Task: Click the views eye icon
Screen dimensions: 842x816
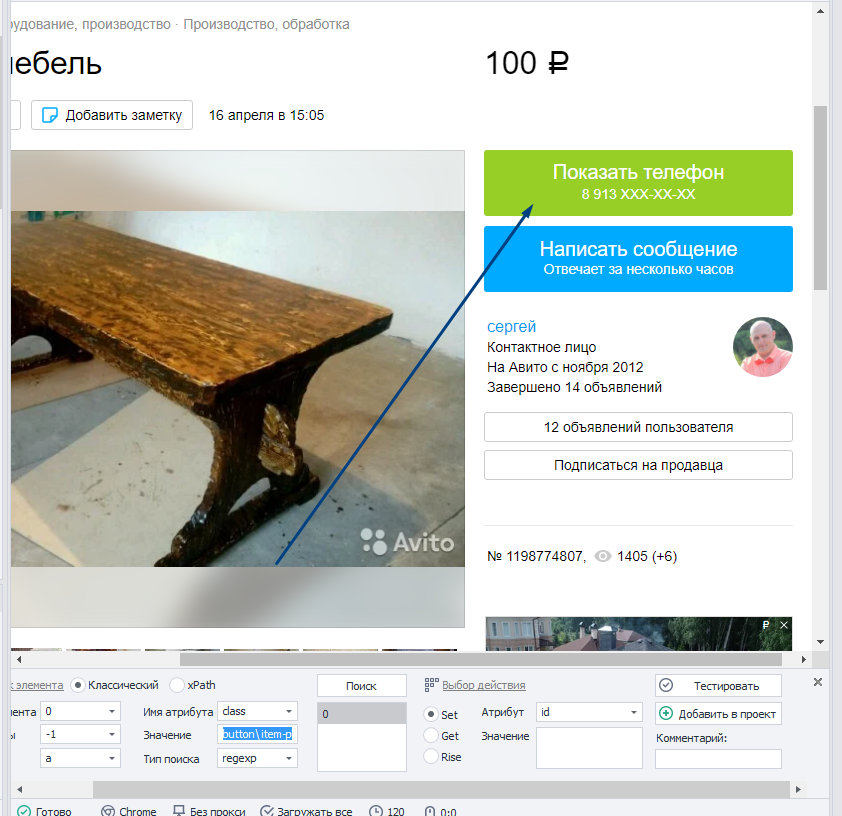Action: (x=602, y=556)
